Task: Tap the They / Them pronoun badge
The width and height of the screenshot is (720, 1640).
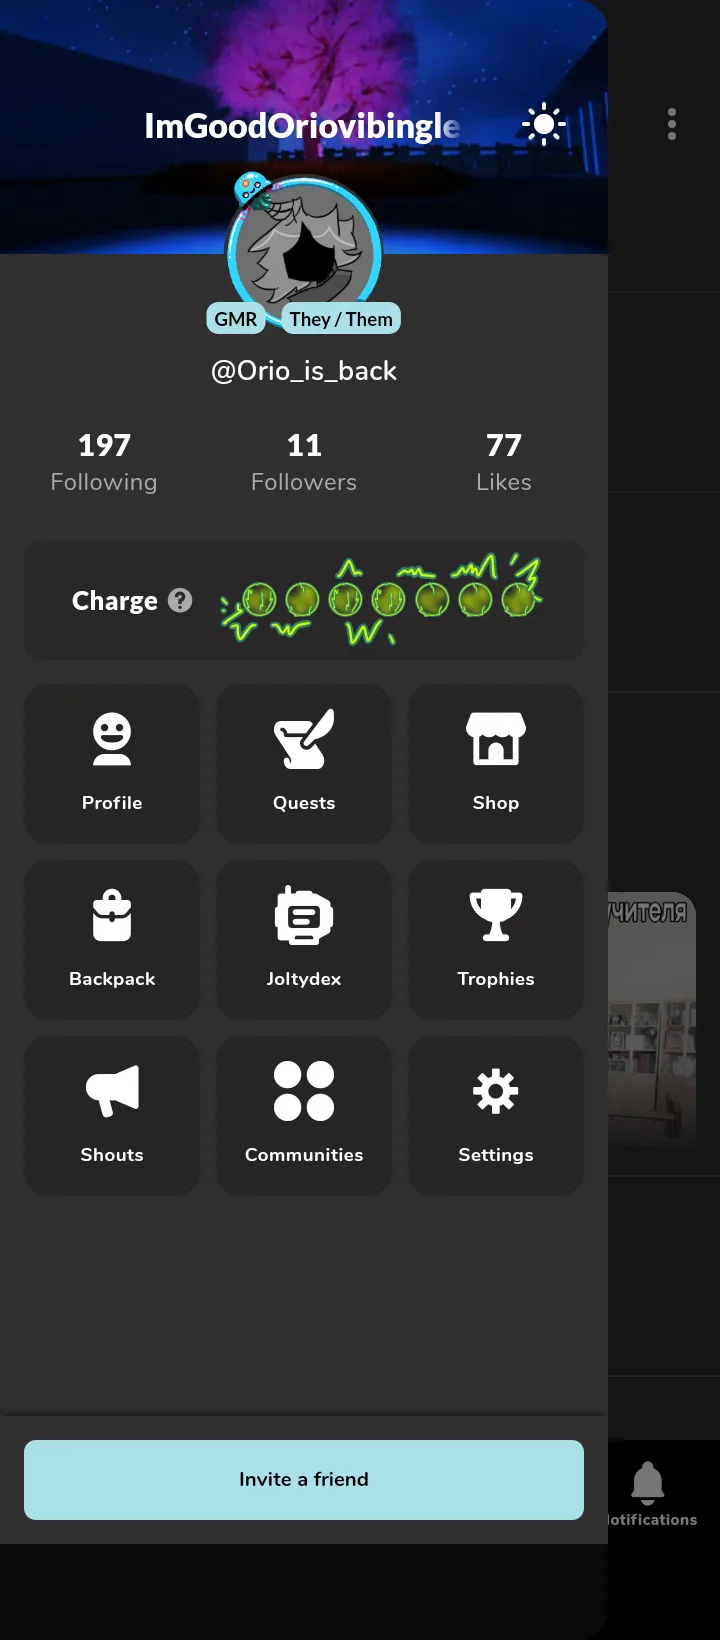Action: pos(341,319)
